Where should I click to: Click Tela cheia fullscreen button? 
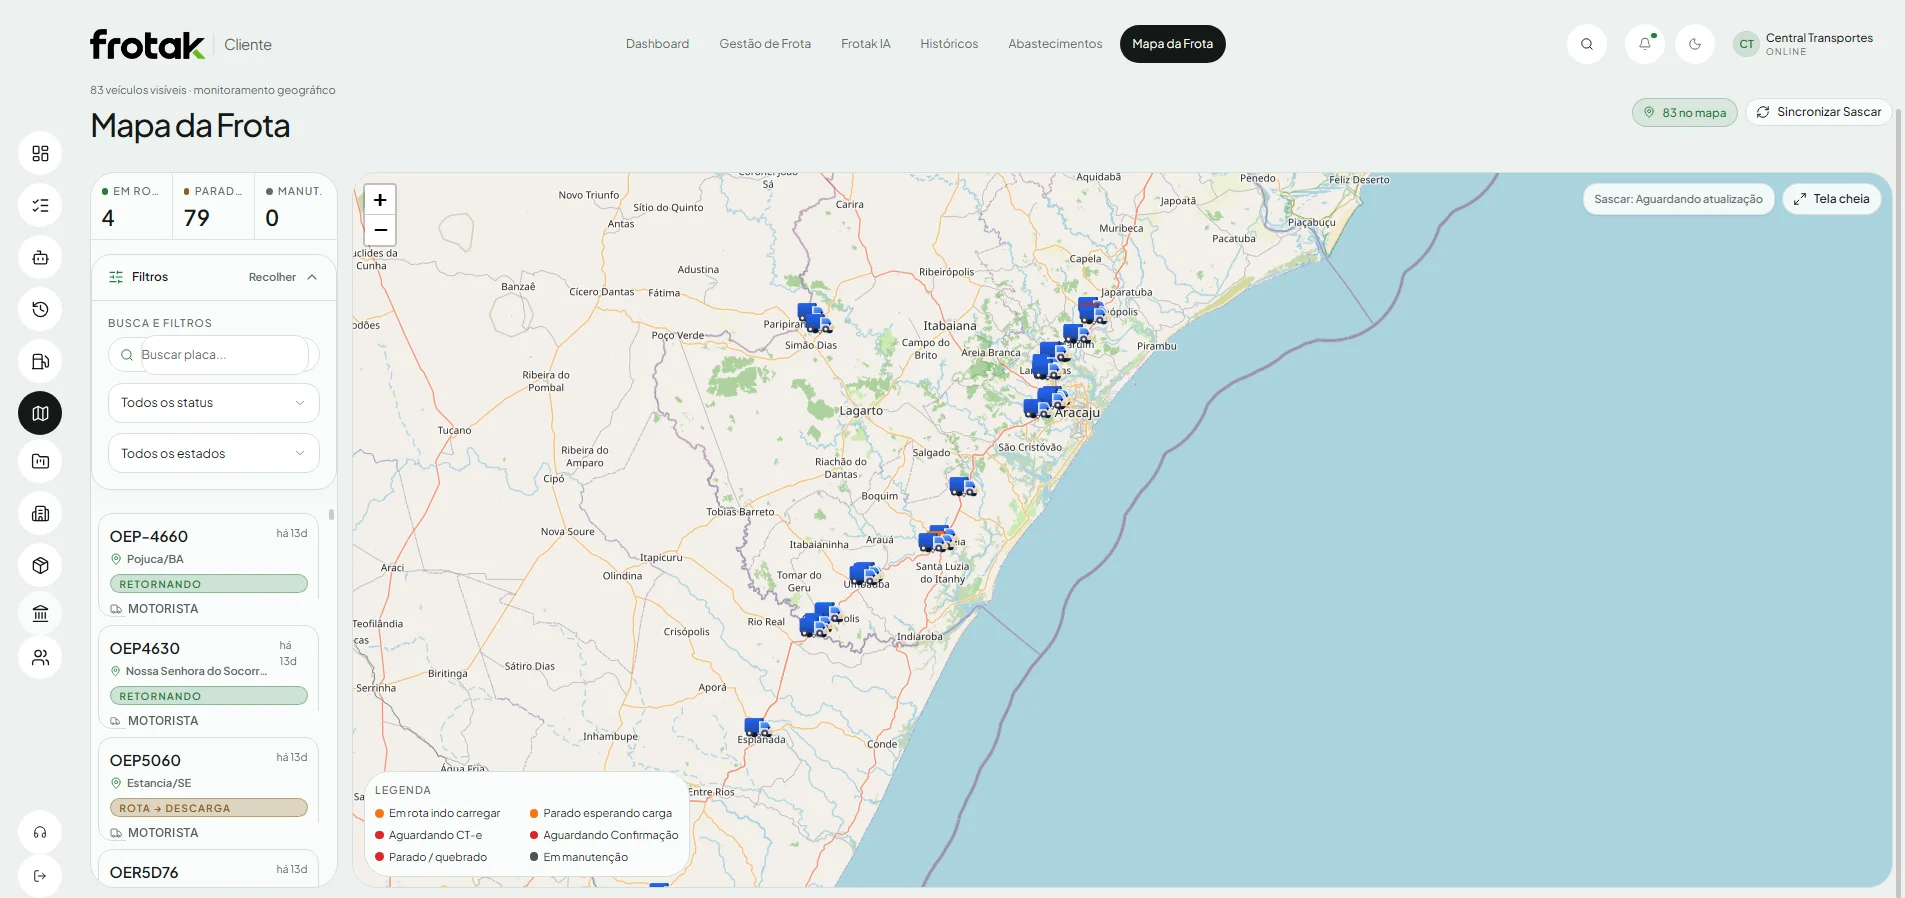pyautogui.click(x=1832, y=199)
